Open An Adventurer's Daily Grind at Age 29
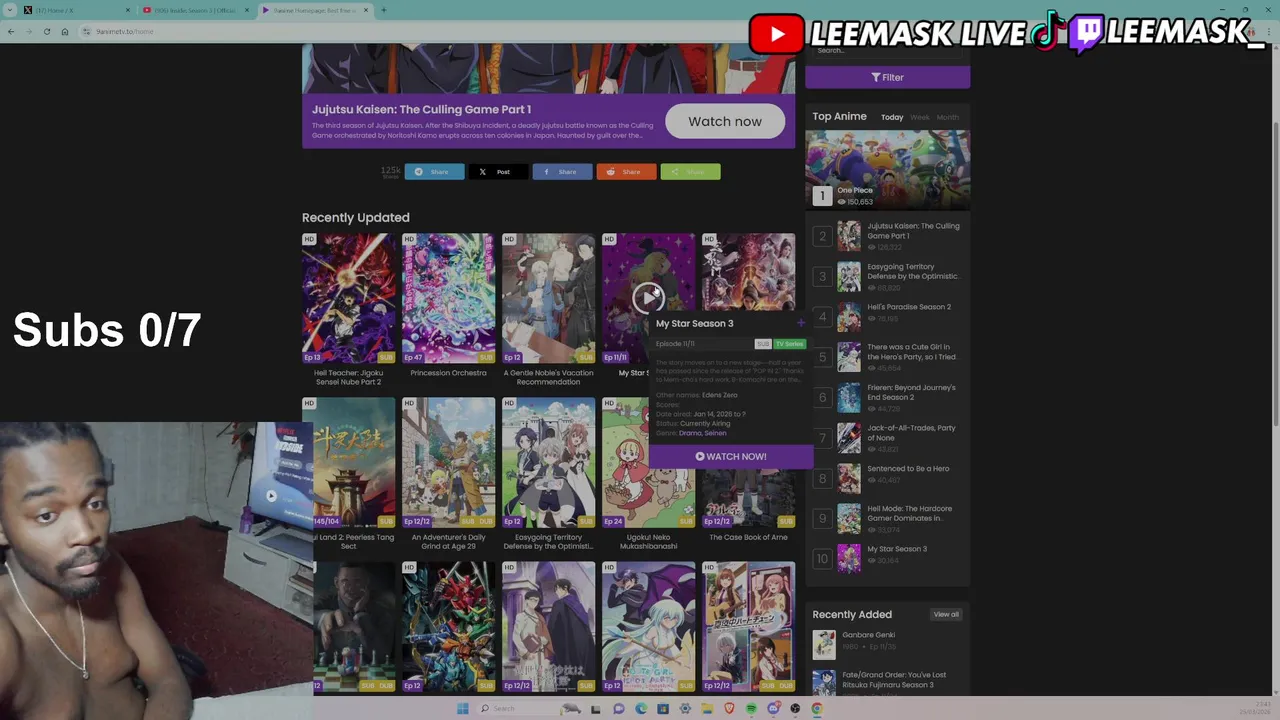The image size is (1280, 720). 448,462
